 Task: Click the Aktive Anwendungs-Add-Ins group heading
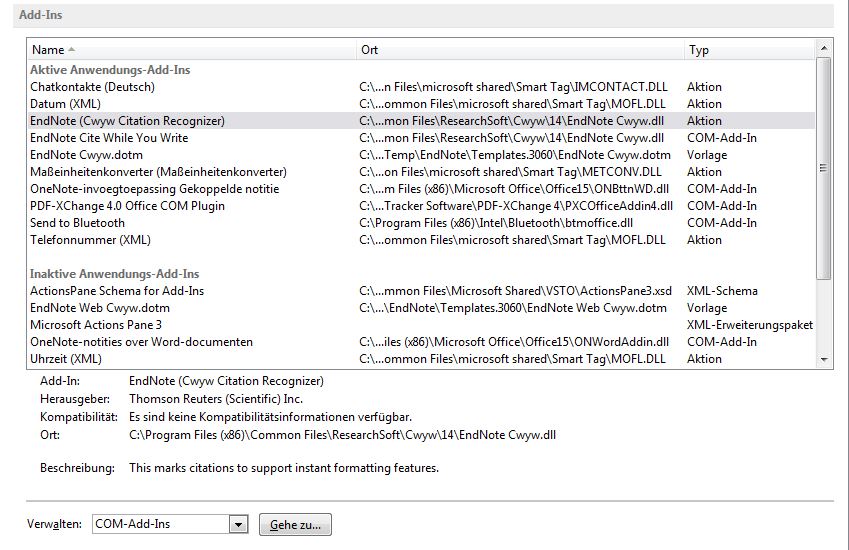pyautogui.click(x=110, y=70)
